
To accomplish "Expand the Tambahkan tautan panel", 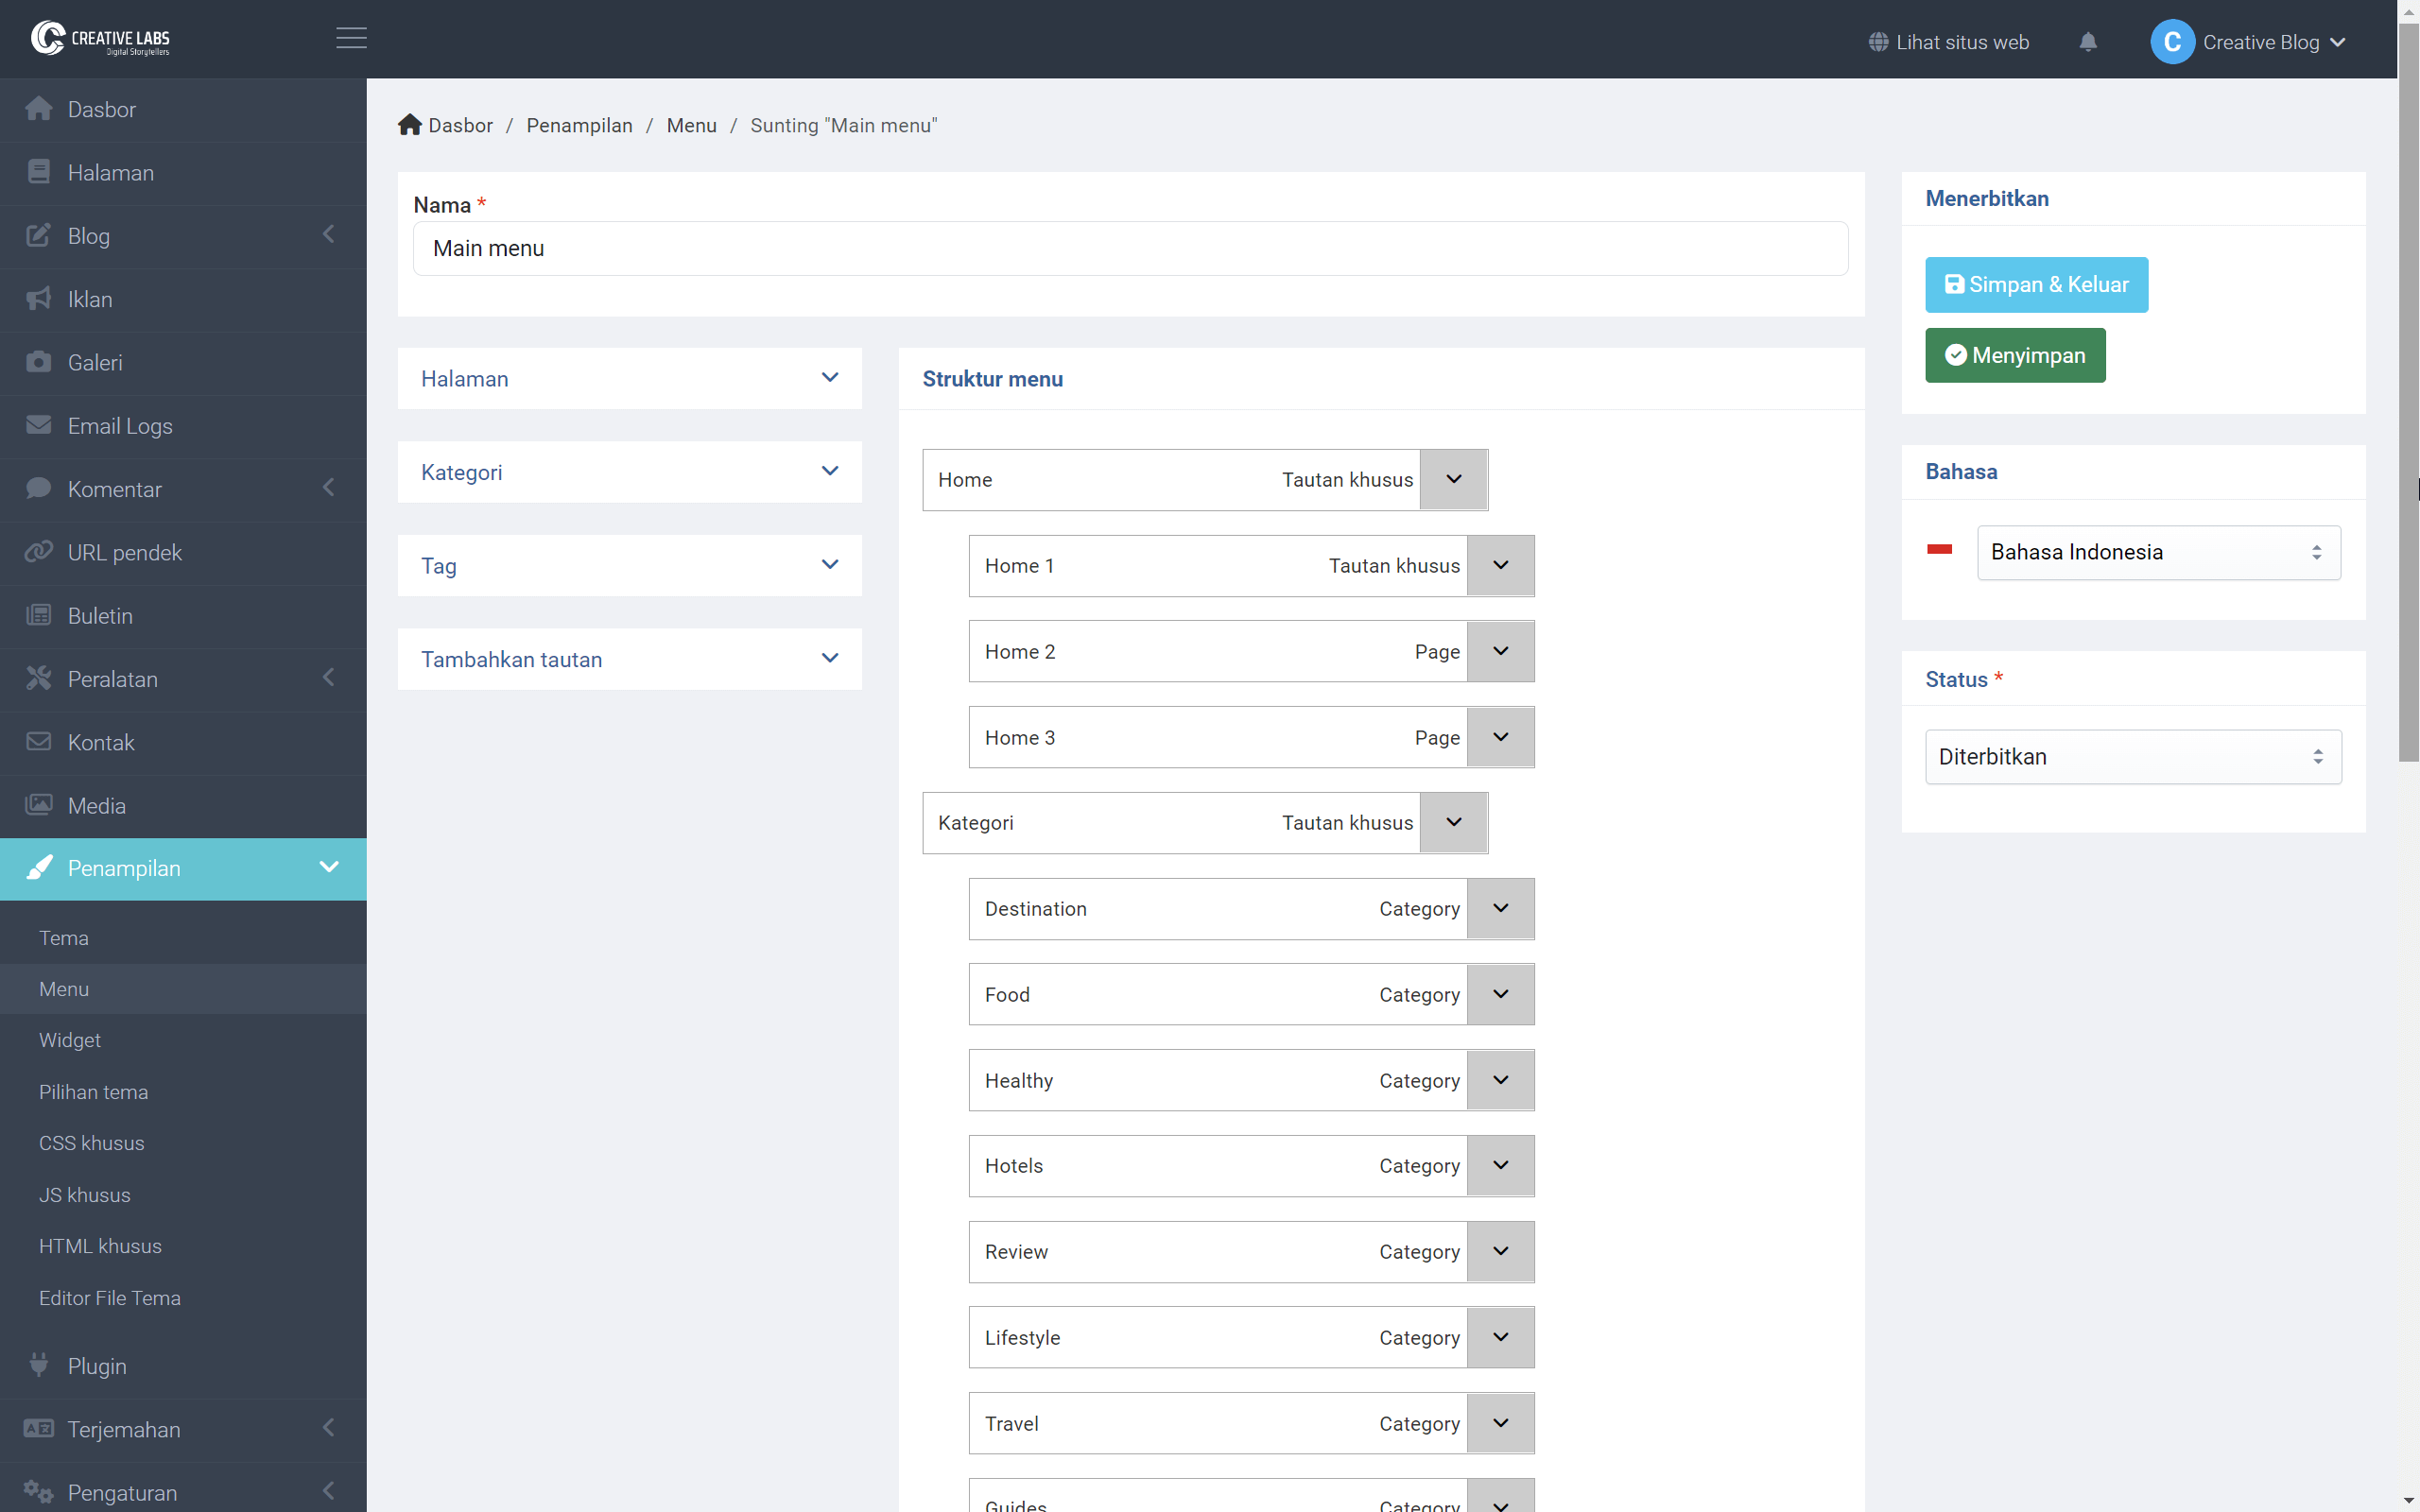I will [x=629, y=659].
